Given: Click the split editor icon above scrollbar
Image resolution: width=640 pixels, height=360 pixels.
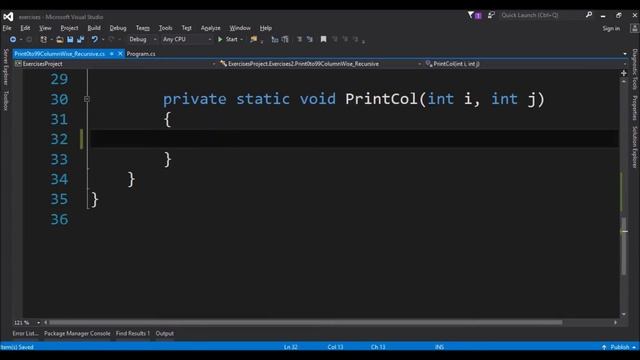Looking at the screenshot, I should [x=624, y=73].
